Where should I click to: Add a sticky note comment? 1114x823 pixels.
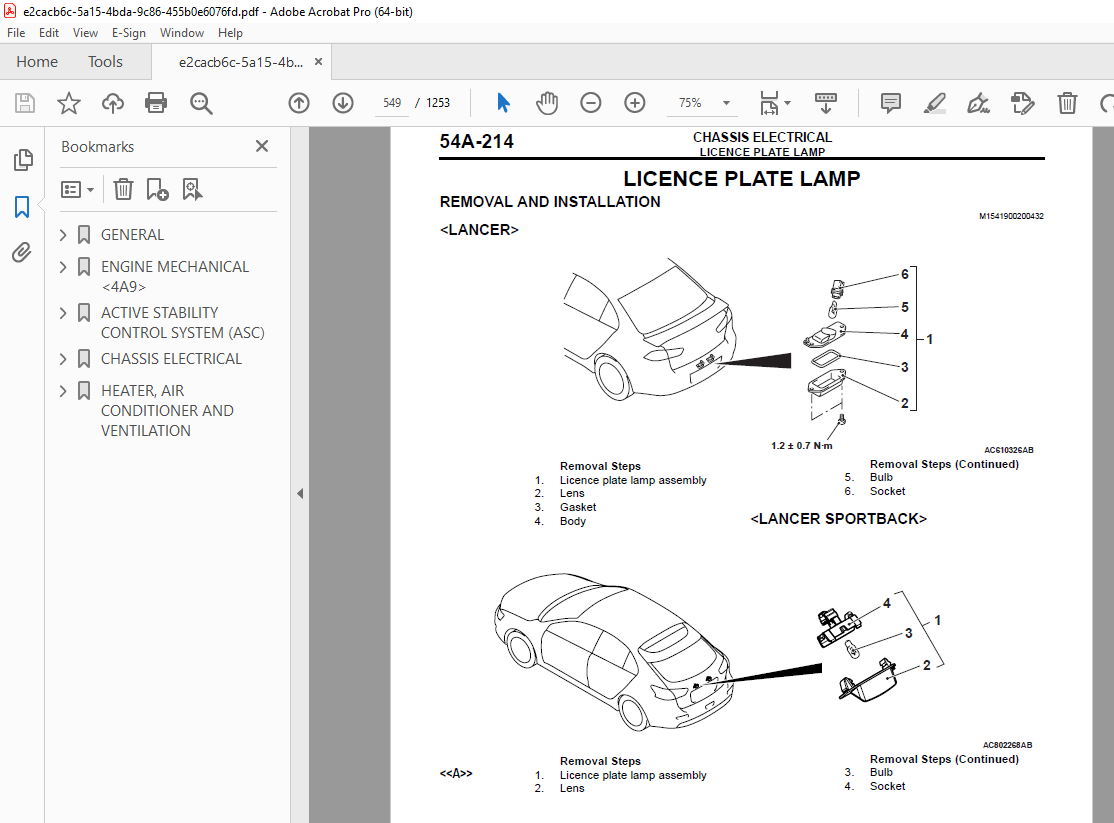tap(890, 103)
